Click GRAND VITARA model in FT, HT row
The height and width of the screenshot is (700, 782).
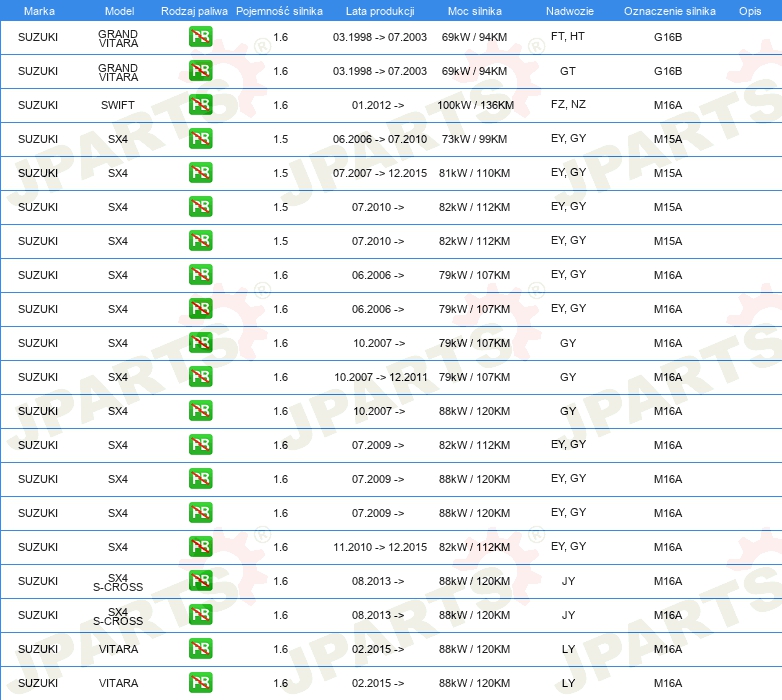118,38
